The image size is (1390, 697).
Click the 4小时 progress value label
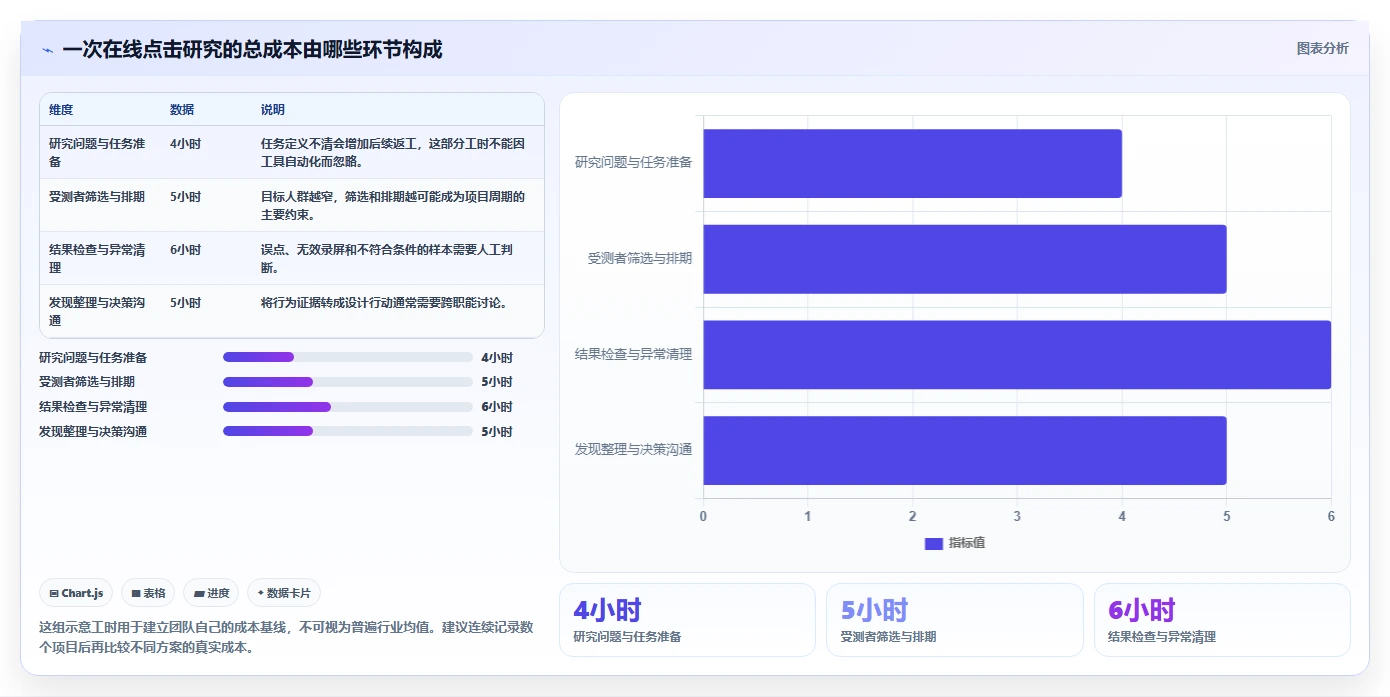tap(497, 357)
